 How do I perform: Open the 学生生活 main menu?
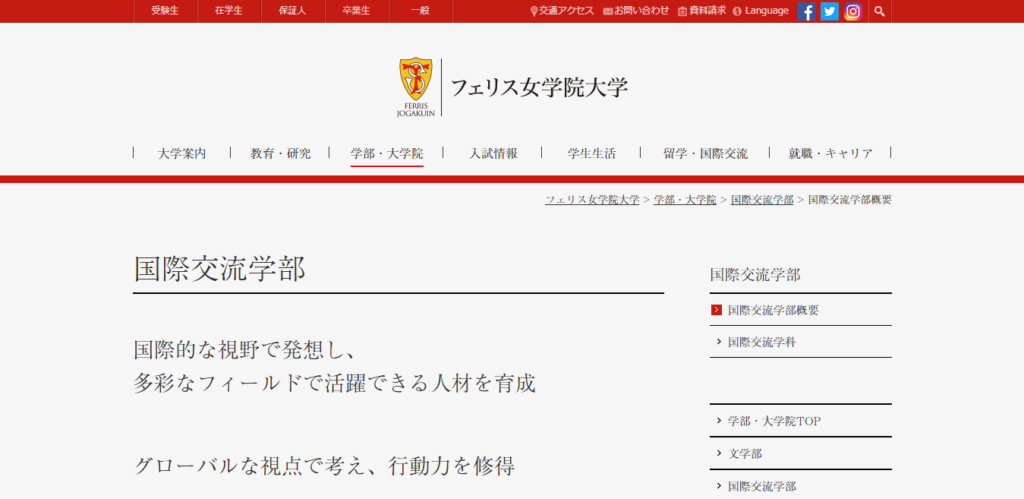pos(592,153)
